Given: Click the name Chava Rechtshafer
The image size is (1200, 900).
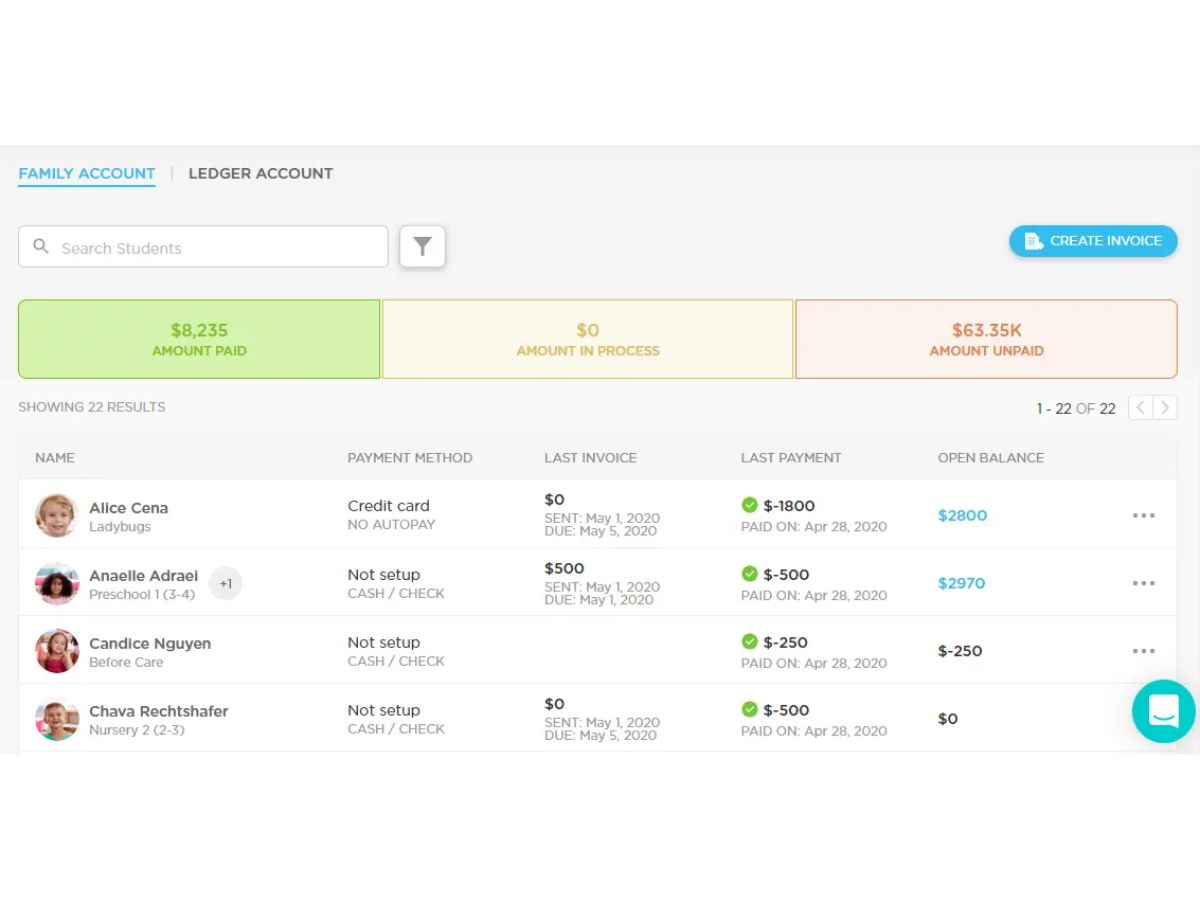Looking at the screenshot, I should 159,712.
